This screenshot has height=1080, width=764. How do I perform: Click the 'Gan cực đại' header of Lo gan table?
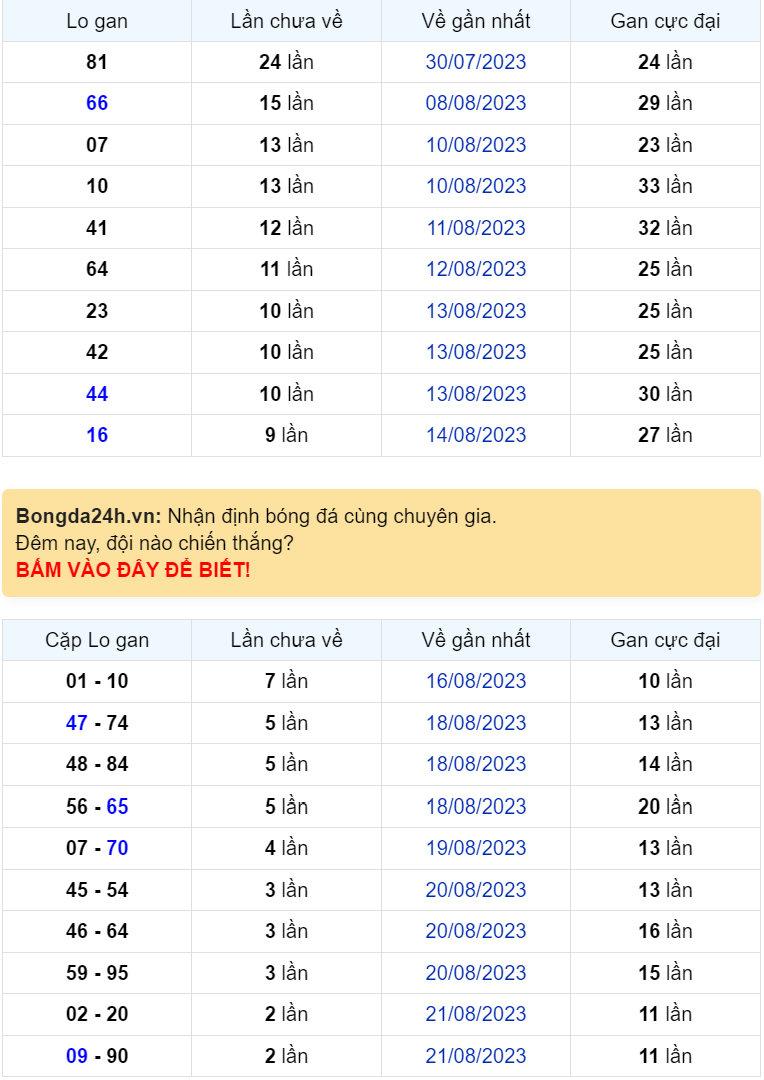[x=665, y=21]
